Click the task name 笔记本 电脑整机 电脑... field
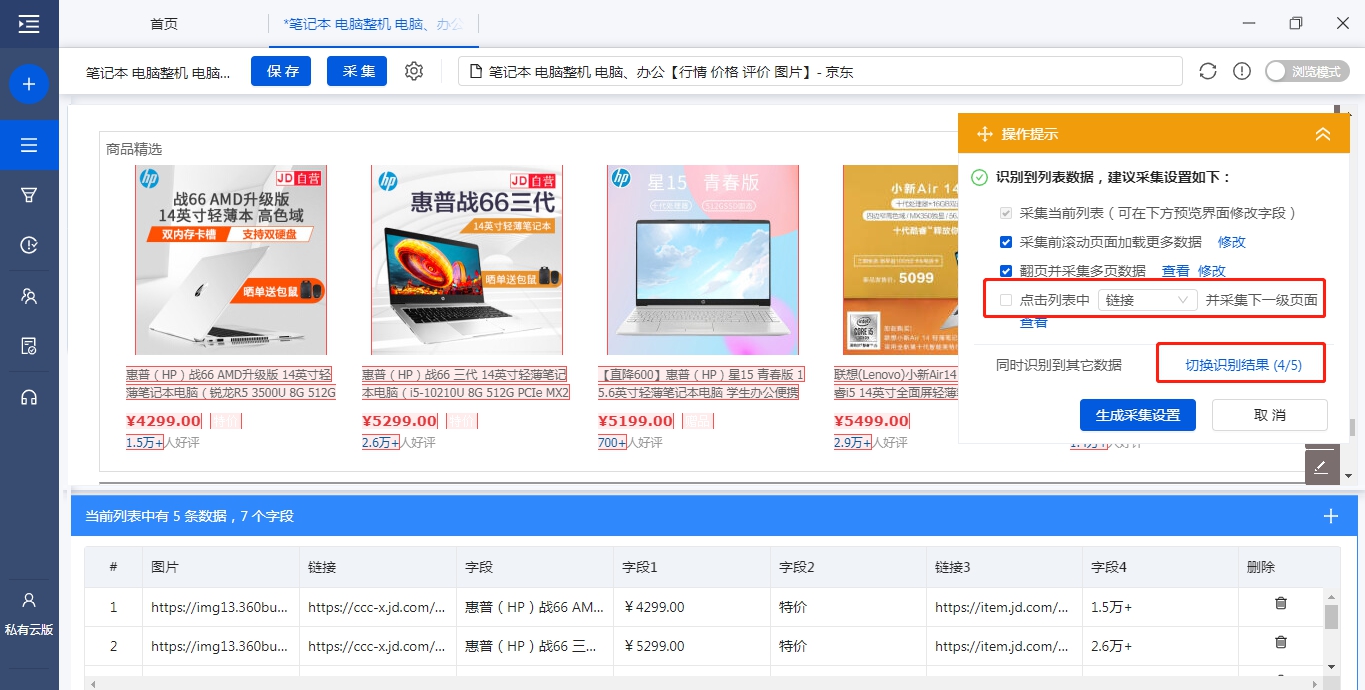Image resolution: width=1365 pixels, height=690 pixels. 158,72
